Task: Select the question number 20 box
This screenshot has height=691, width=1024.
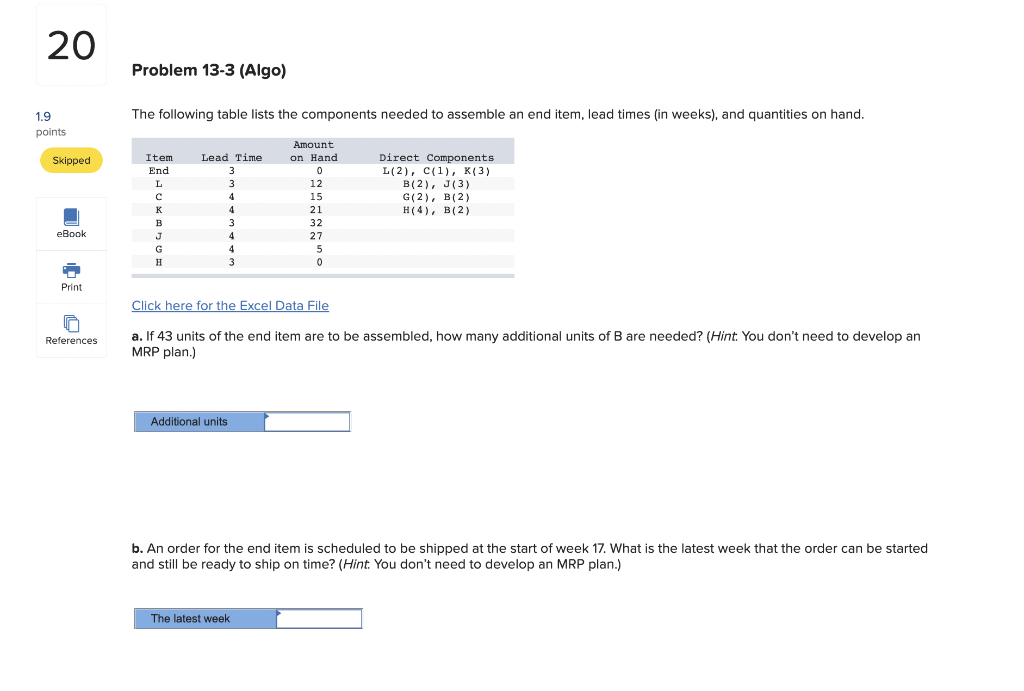Action: 70,44
